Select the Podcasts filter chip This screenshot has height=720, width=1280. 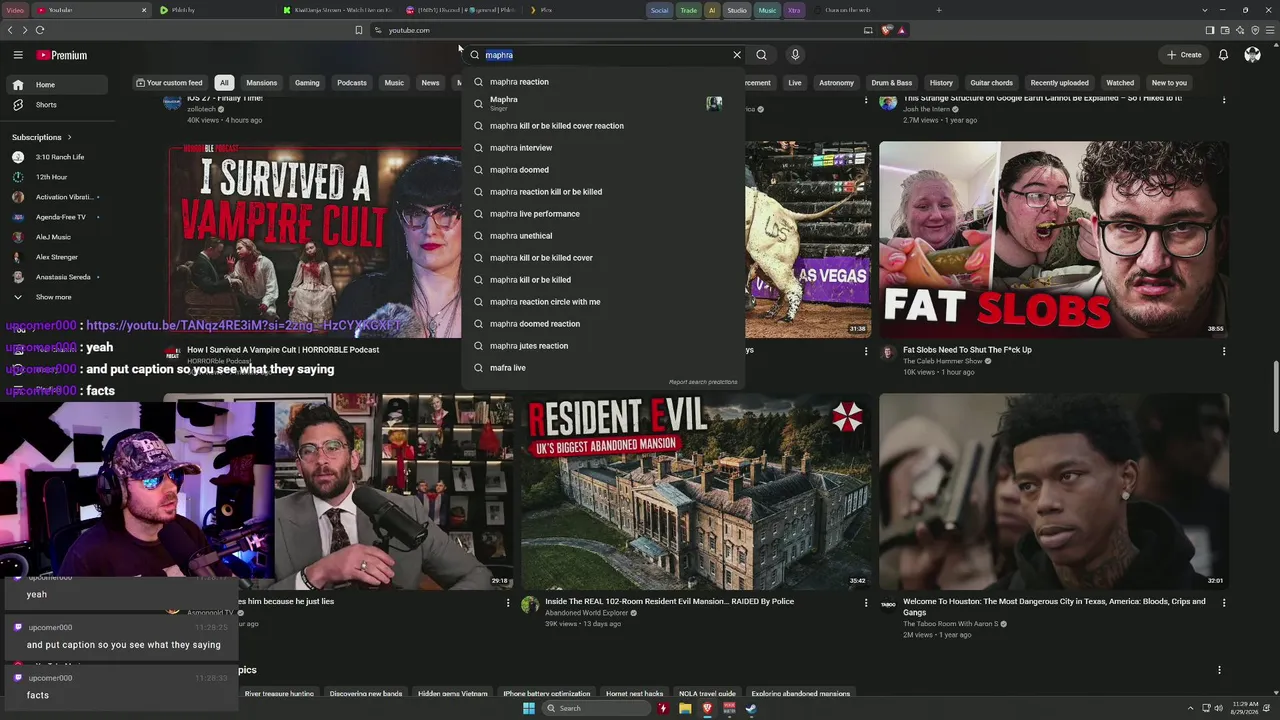(x=352, y=83)
